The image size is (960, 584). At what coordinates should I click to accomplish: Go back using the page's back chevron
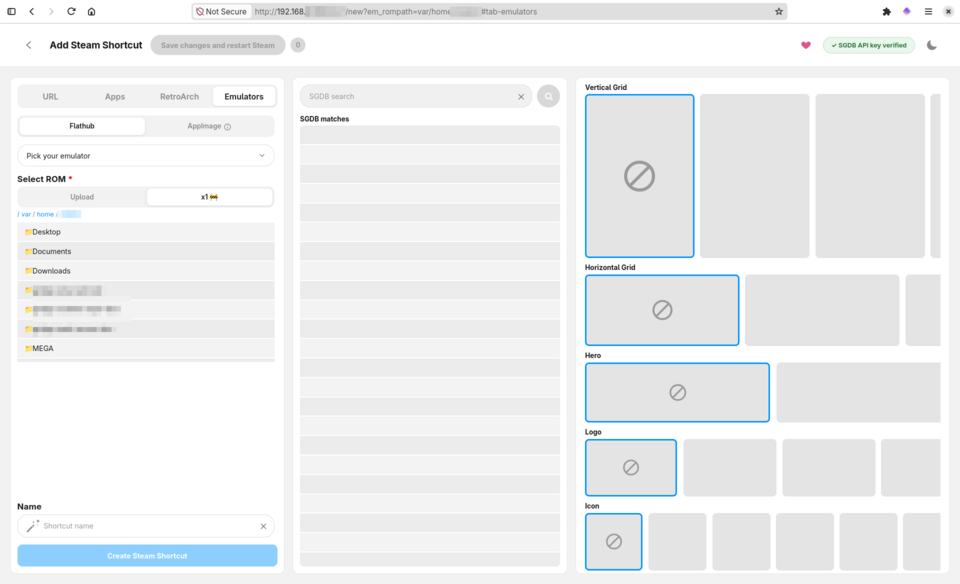point(28,45)
